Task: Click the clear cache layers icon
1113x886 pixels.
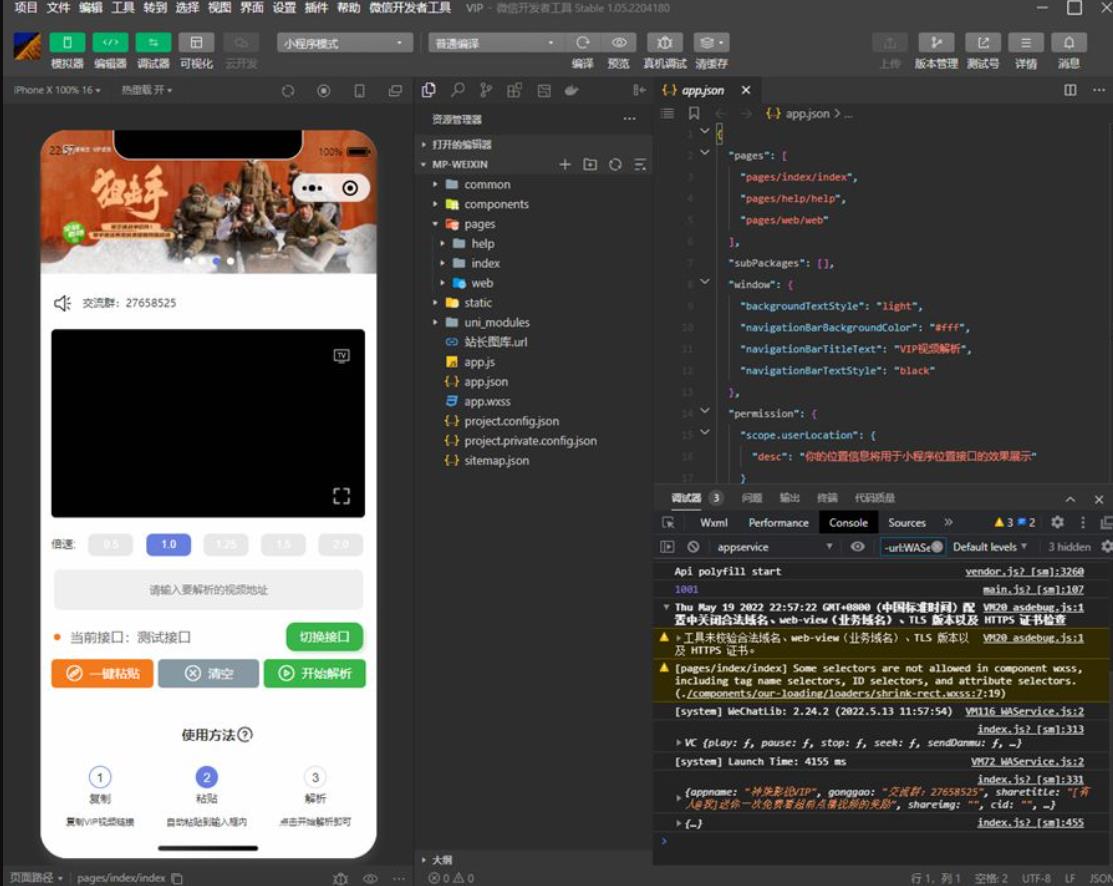Action: (711, 43)
